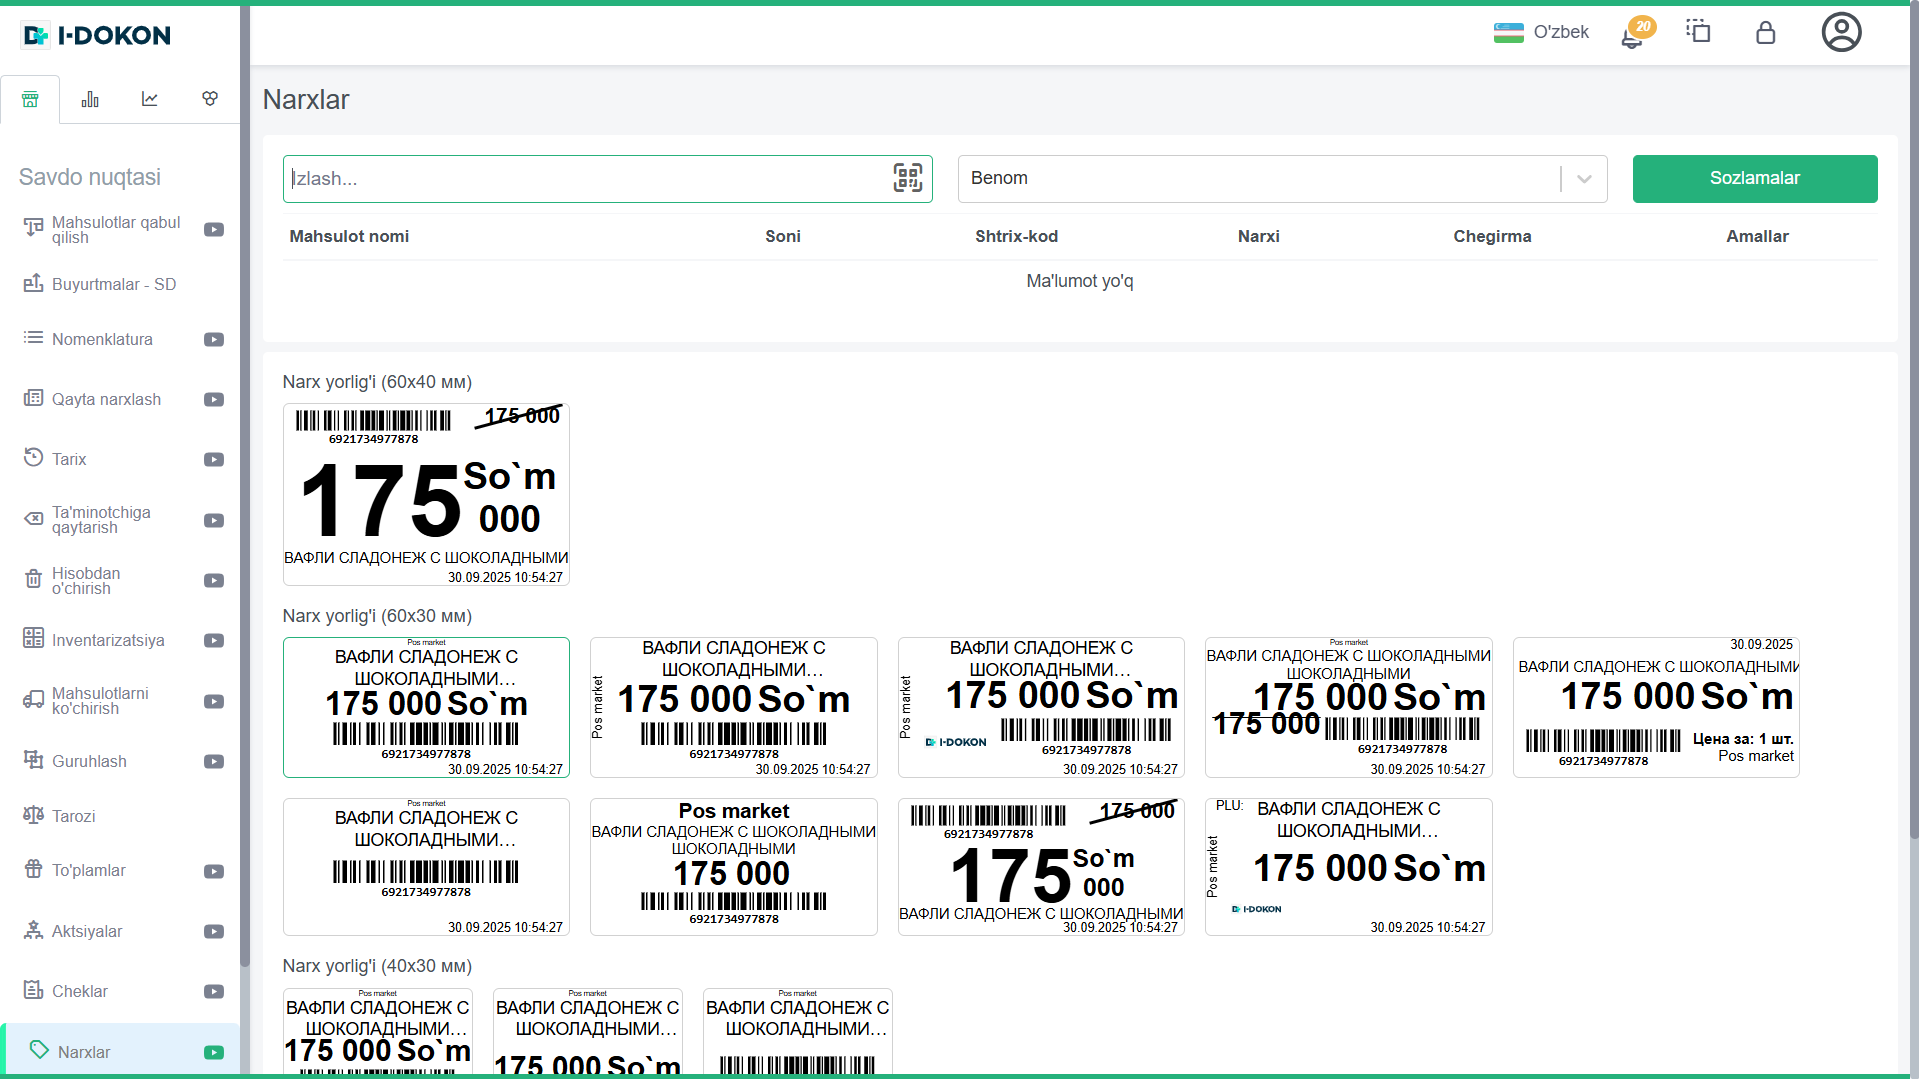
Task: Play video tutorial for Inventarizatsiya
Action: click(214, 641)
